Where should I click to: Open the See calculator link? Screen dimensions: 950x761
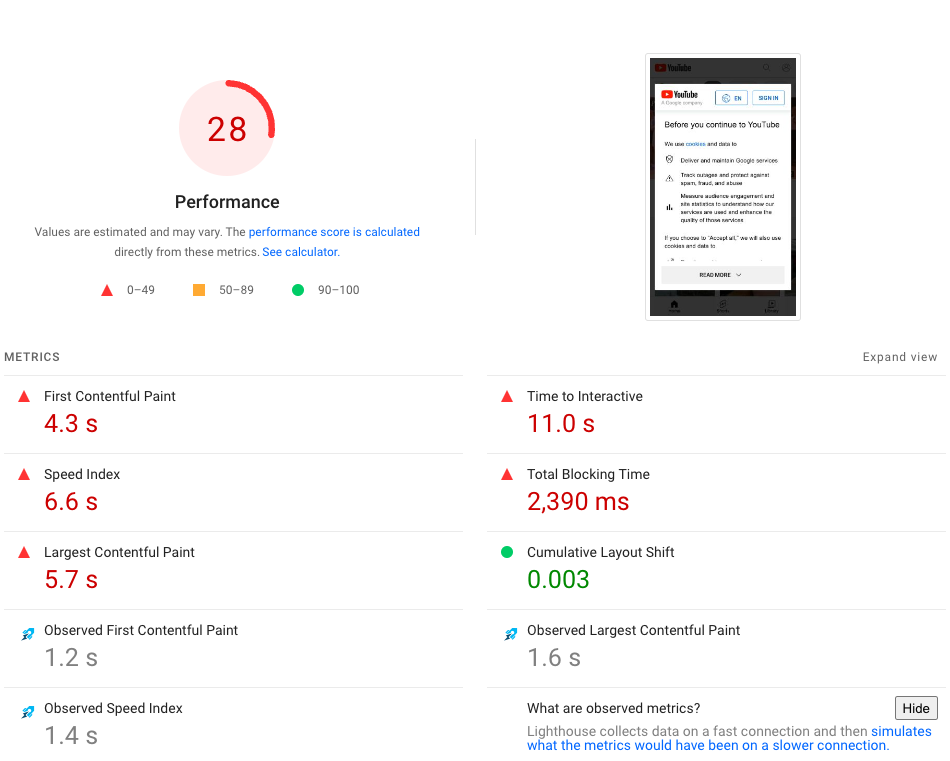pos(300,252)
